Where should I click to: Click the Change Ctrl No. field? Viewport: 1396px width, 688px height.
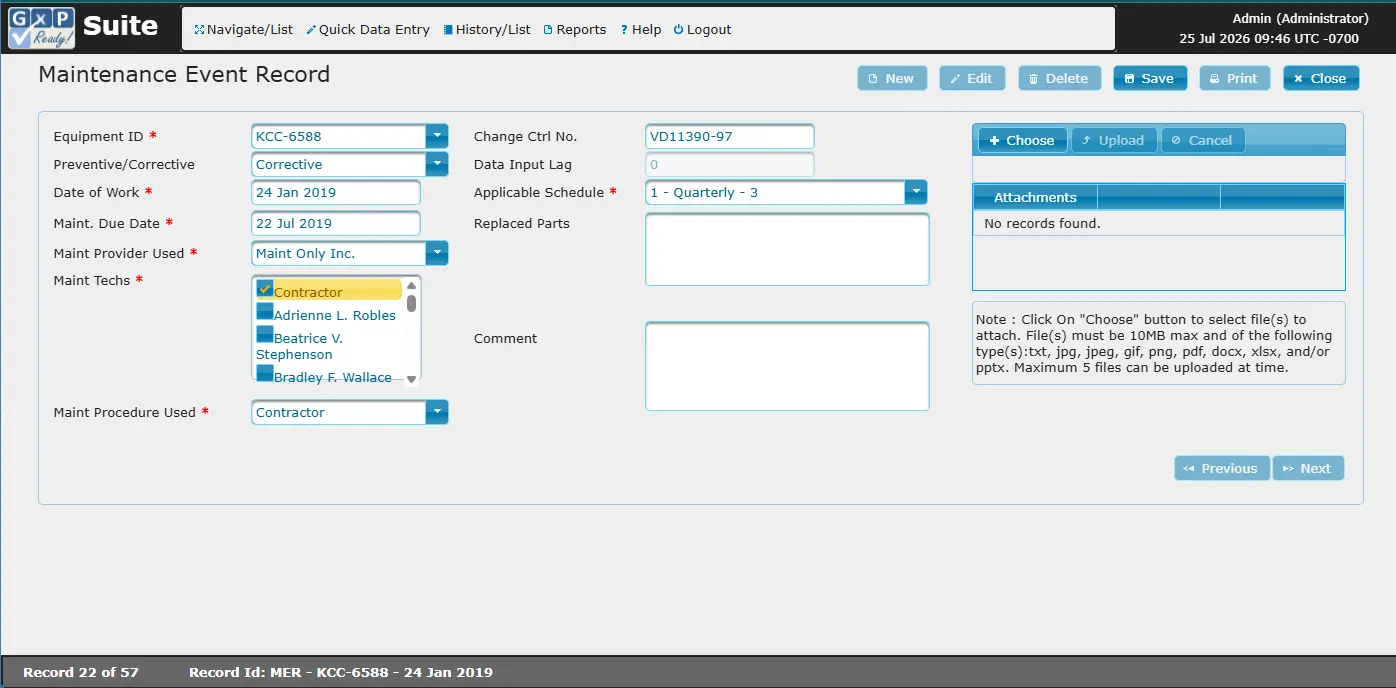point(730,136)
